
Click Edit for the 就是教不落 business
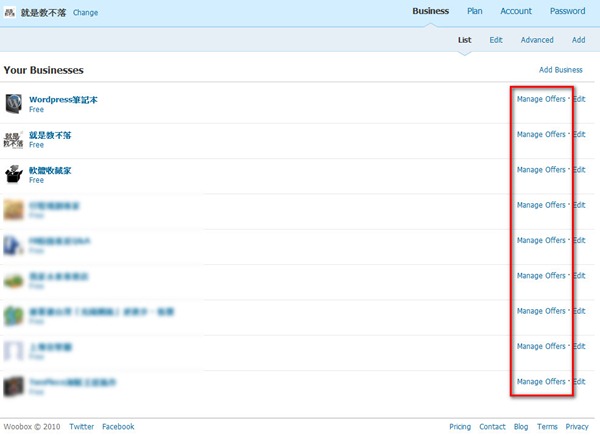[579, 135]
